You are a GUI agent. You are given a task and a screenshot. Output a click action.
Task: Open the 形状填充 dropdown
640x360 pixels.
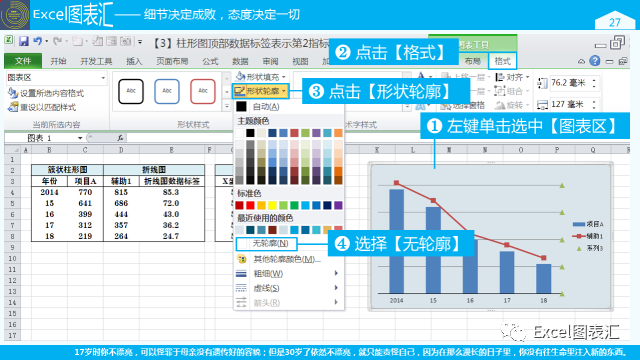click(x=261, y=76)
